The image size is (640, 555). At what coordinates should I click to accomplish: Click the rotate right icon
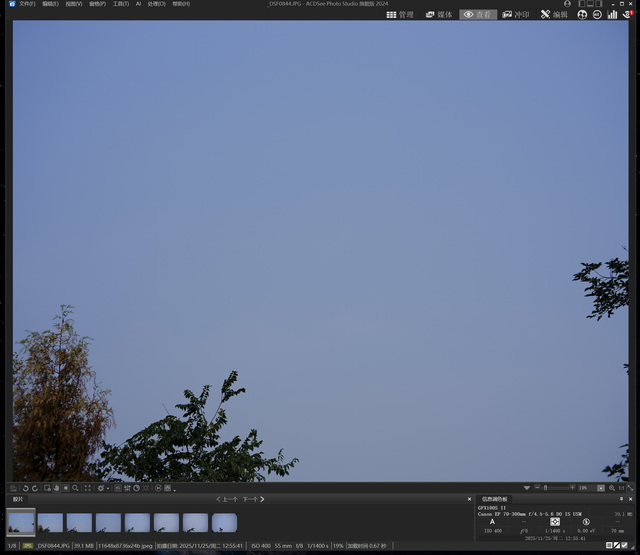pyautogui.click(x=34, y=488)
